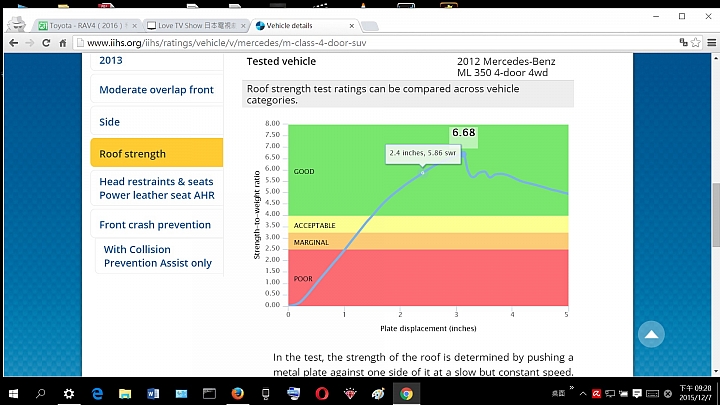Launch Firefox from taskbar
The width and height of the screenshot is (720, 405).
pos(237,394)
